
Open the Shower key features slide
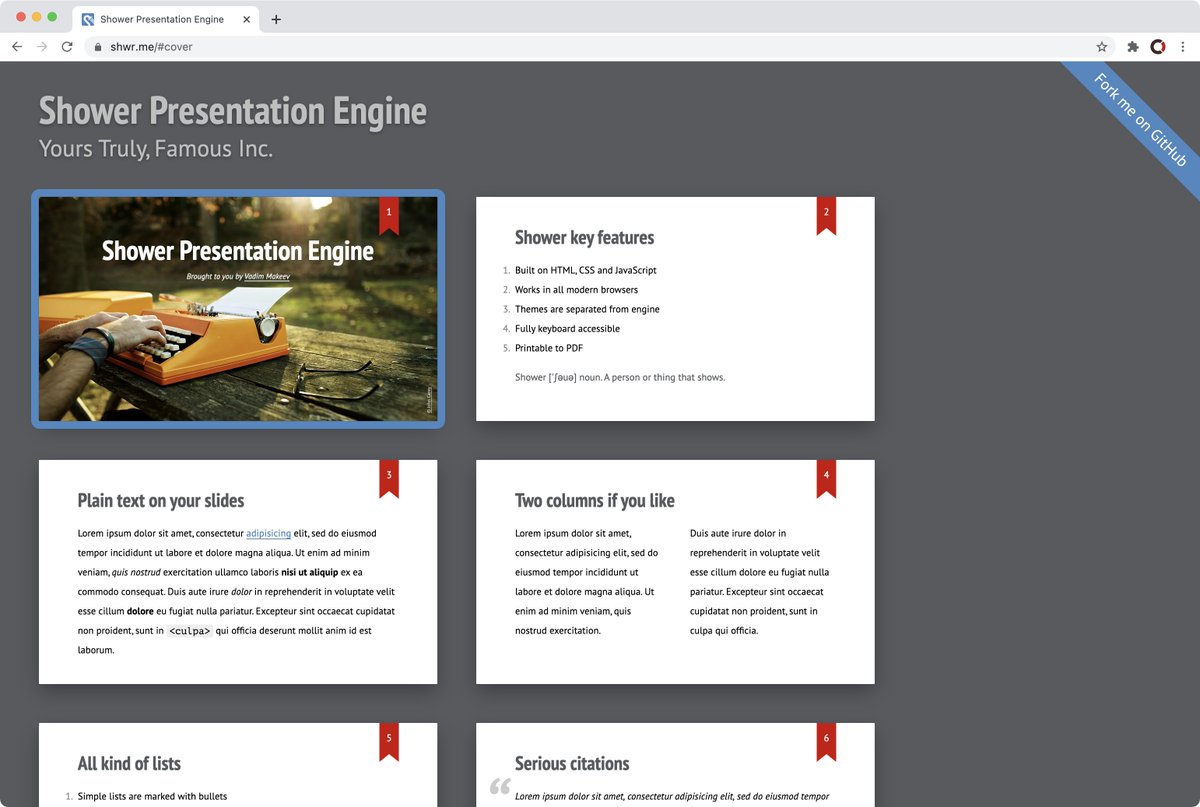tap(675, 309)
